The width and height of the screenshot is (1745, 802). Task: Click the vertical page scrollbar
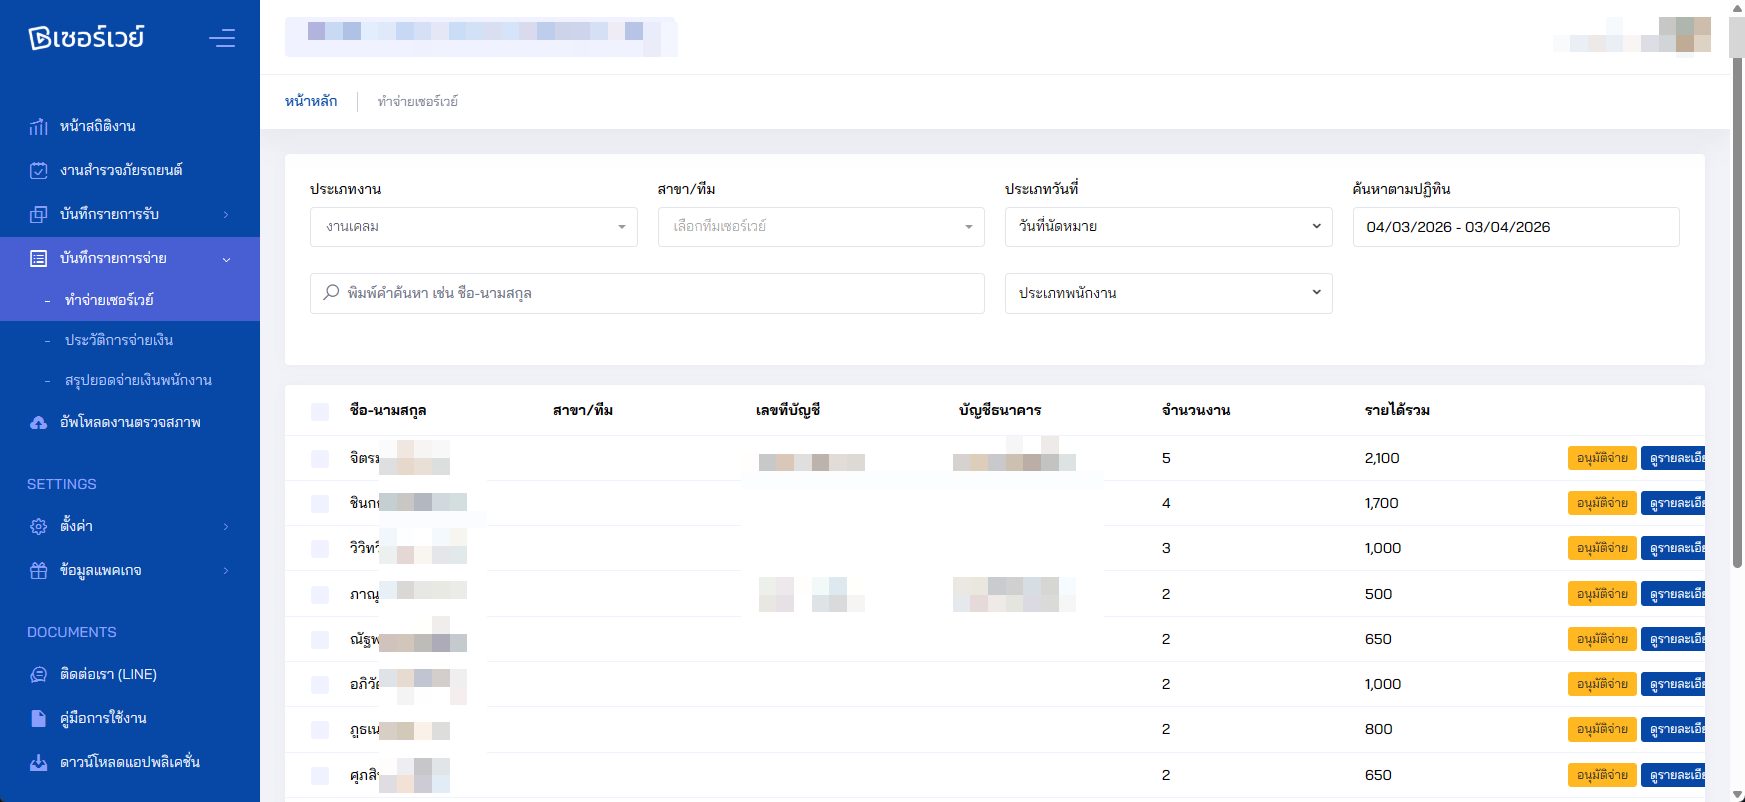pos(1737,300)
